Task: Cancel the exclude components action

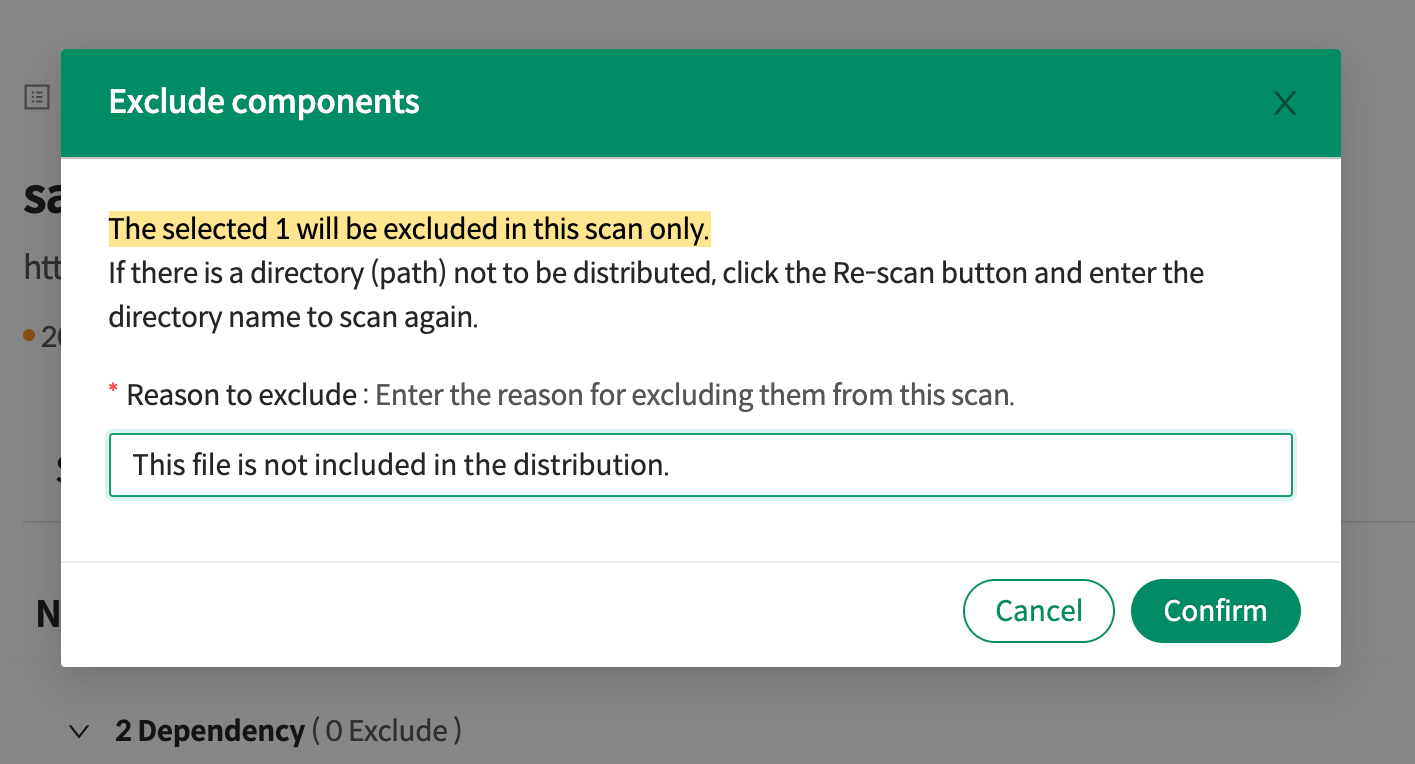Action: pyautogui.click(x=1038, y=611)
